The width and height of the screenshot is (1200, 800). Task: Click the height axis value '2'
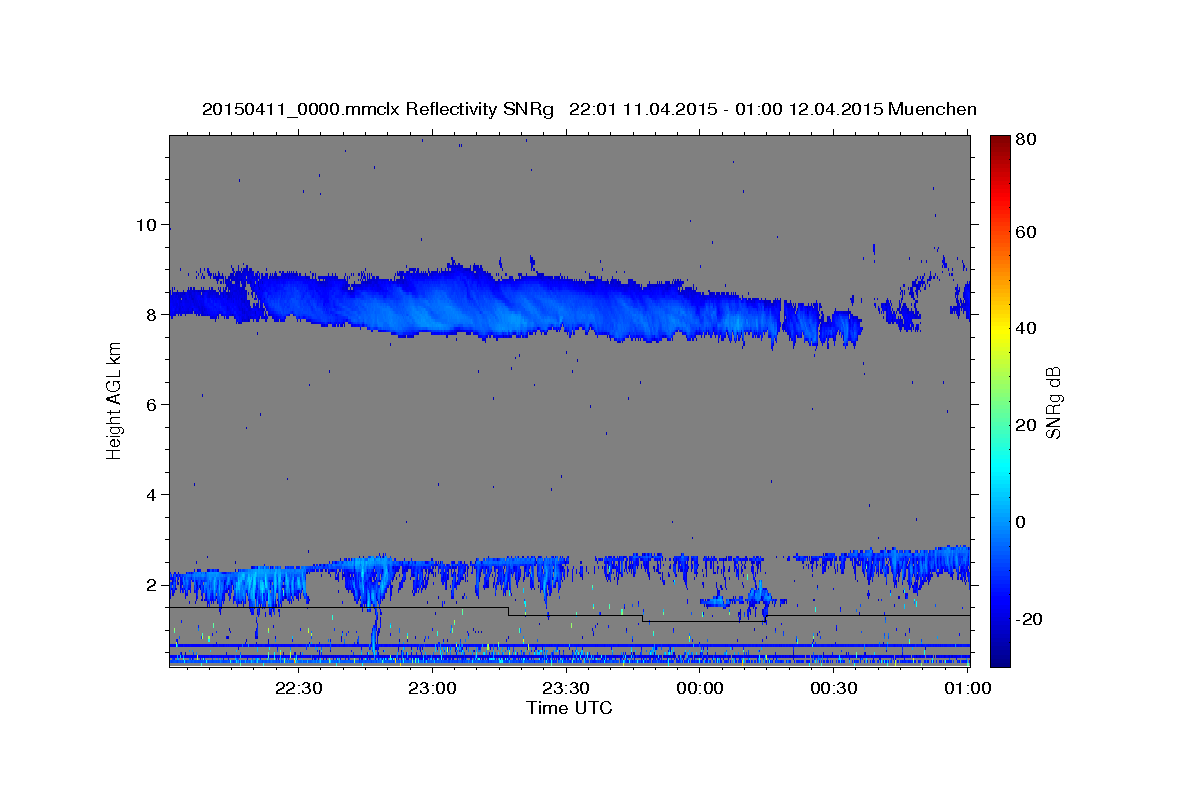click(x=153, y=584)
